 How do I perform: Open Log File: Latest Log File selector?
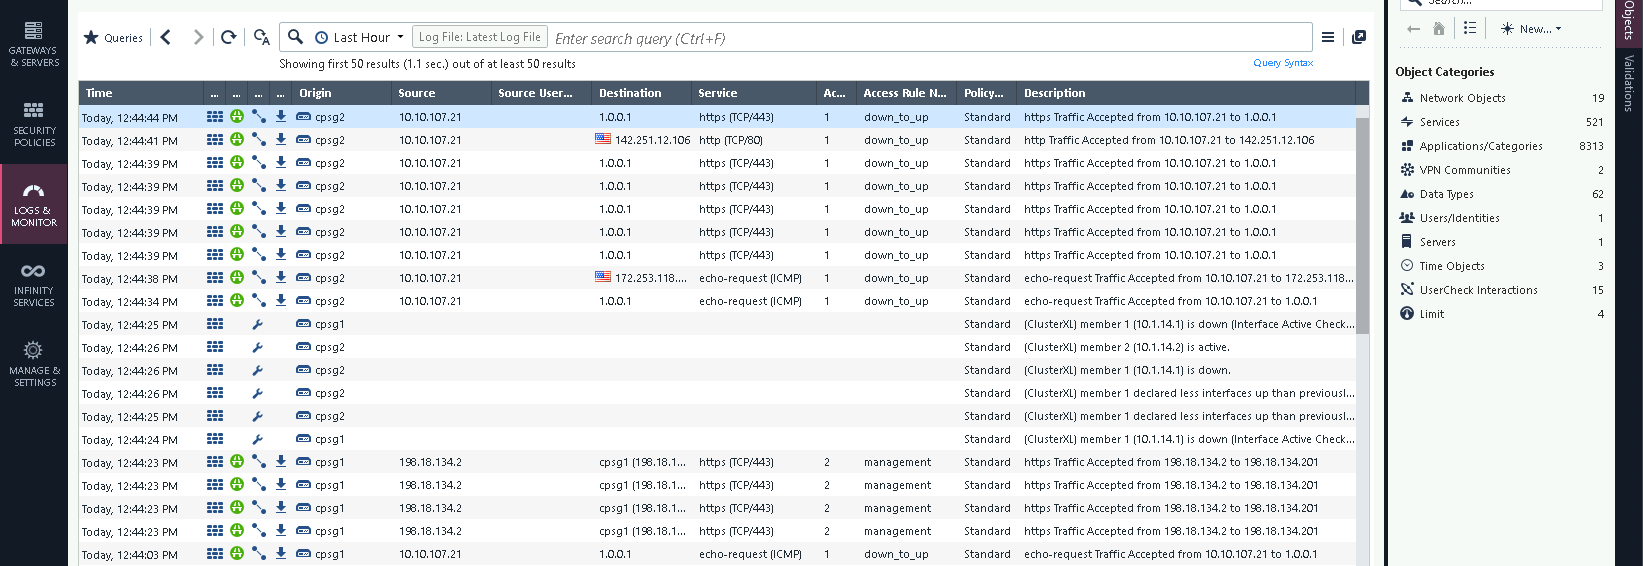click(x=479, y=37)
